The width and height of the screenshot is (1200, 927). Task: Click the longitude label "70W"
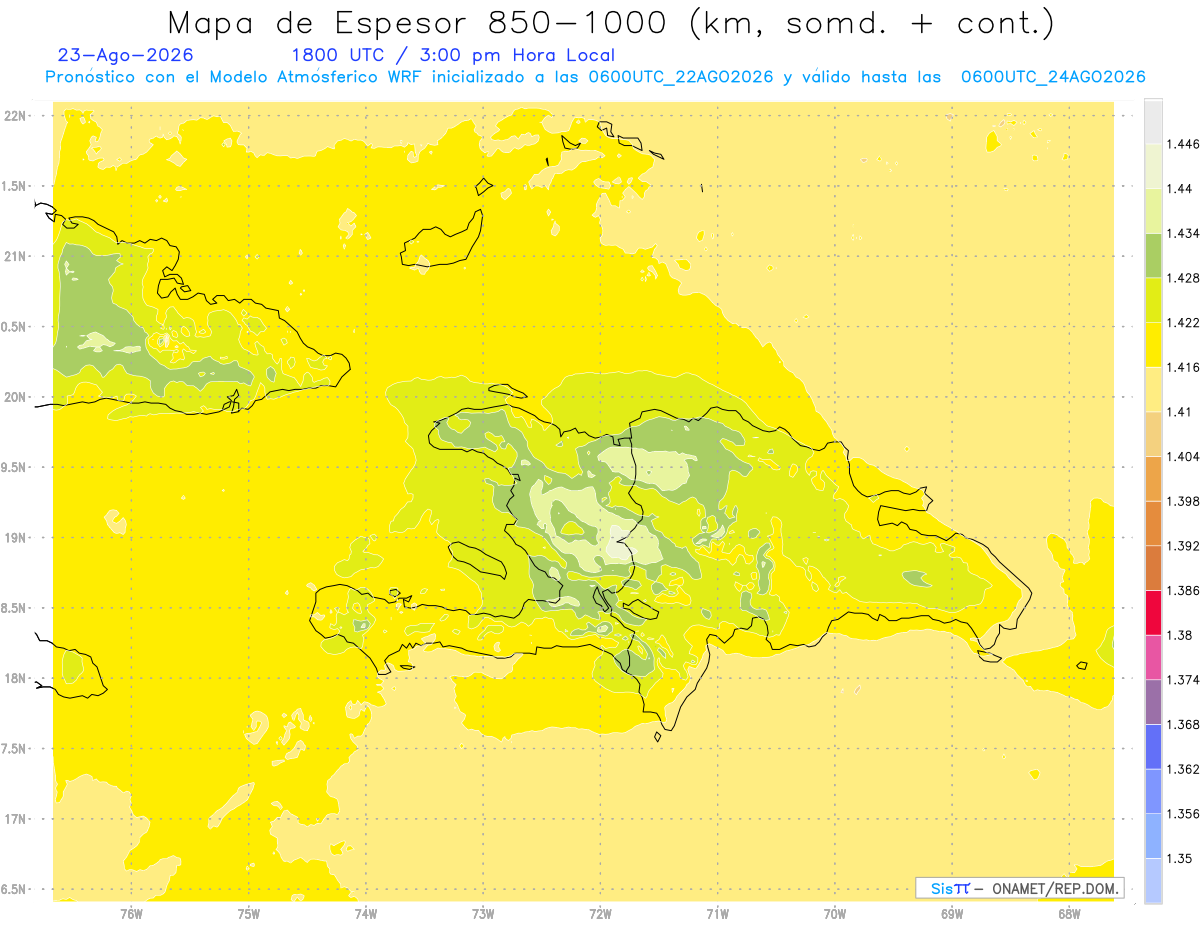click(835, 913)
